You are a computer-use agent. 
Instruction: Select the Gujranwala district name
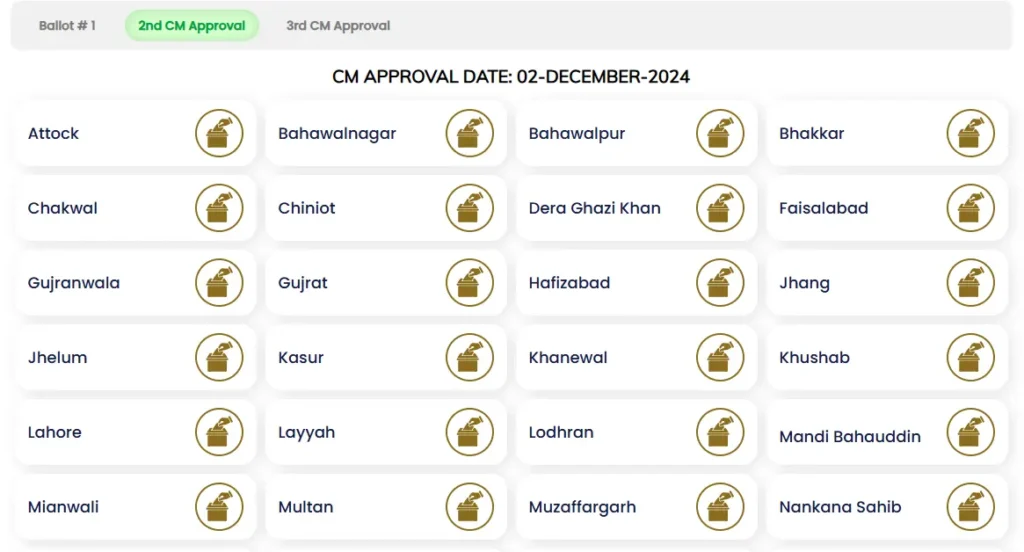(x=74, y=283)
